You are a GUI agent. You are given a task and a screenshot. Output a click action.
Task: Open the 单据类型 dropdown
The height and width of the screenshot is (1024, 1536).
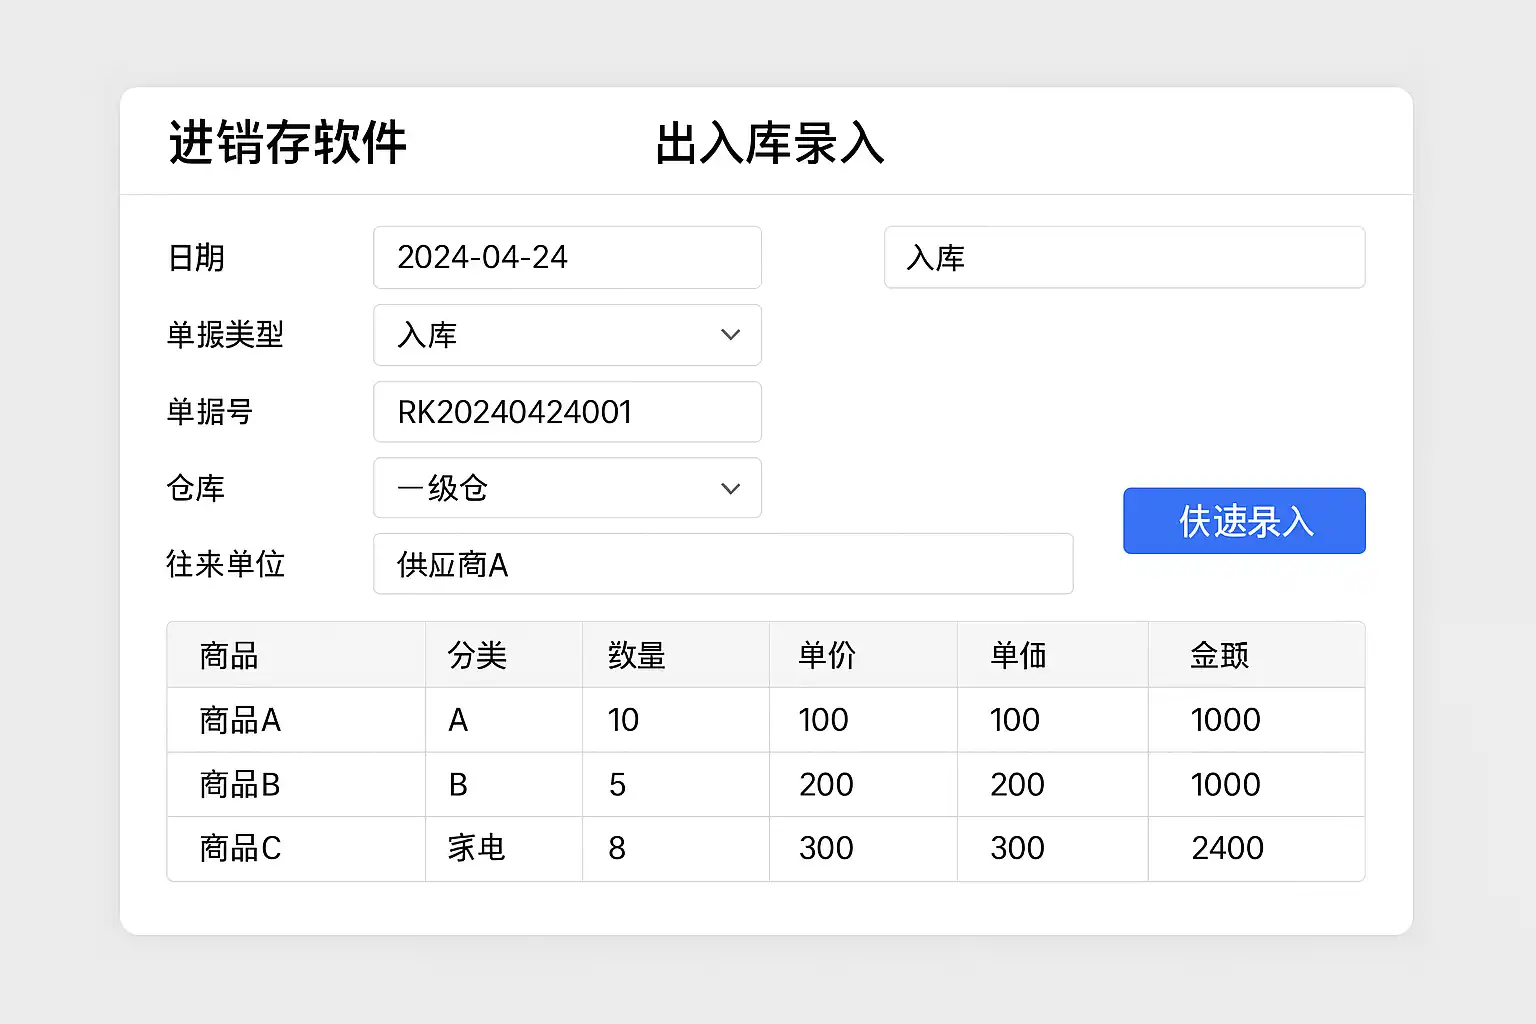pos(567,335)
